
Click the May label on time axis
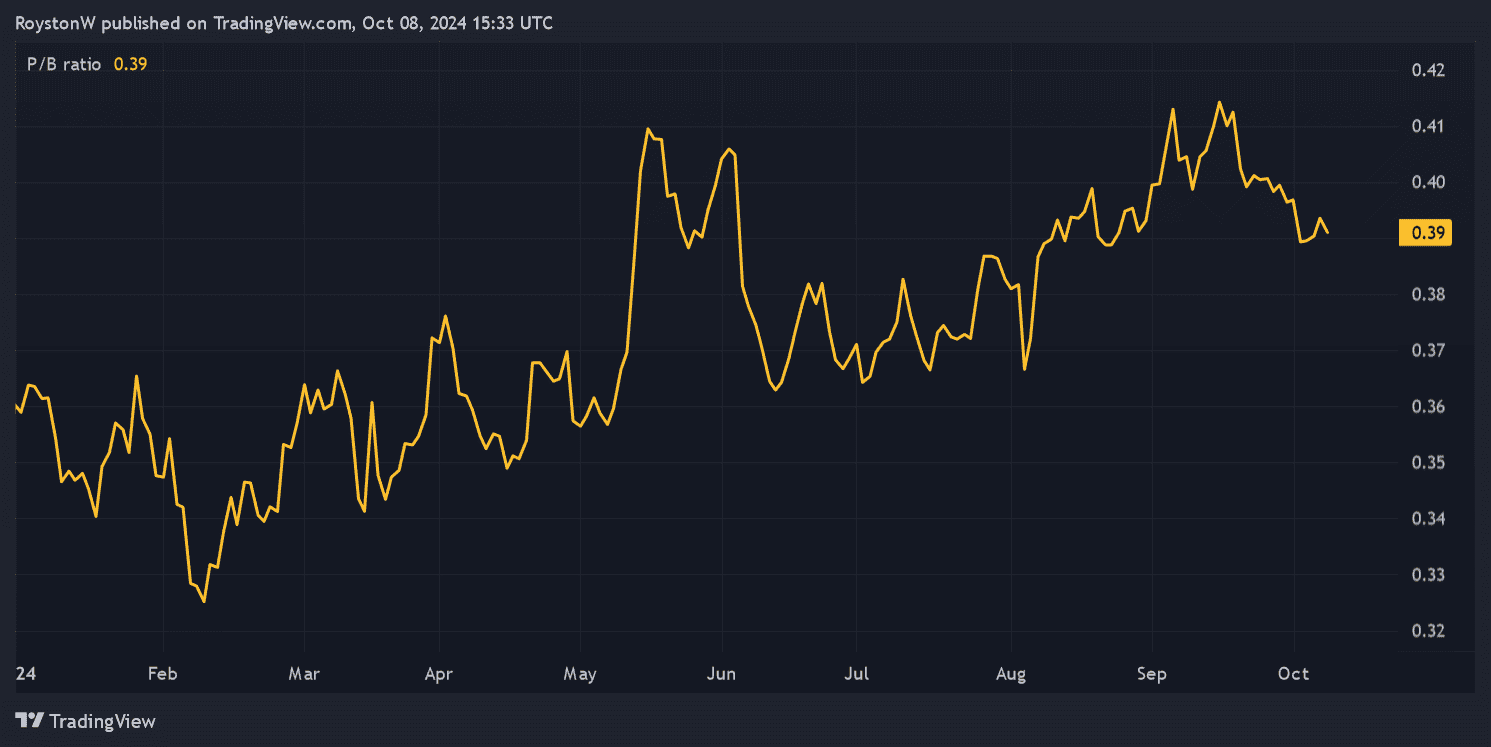(x=580, y=674)
